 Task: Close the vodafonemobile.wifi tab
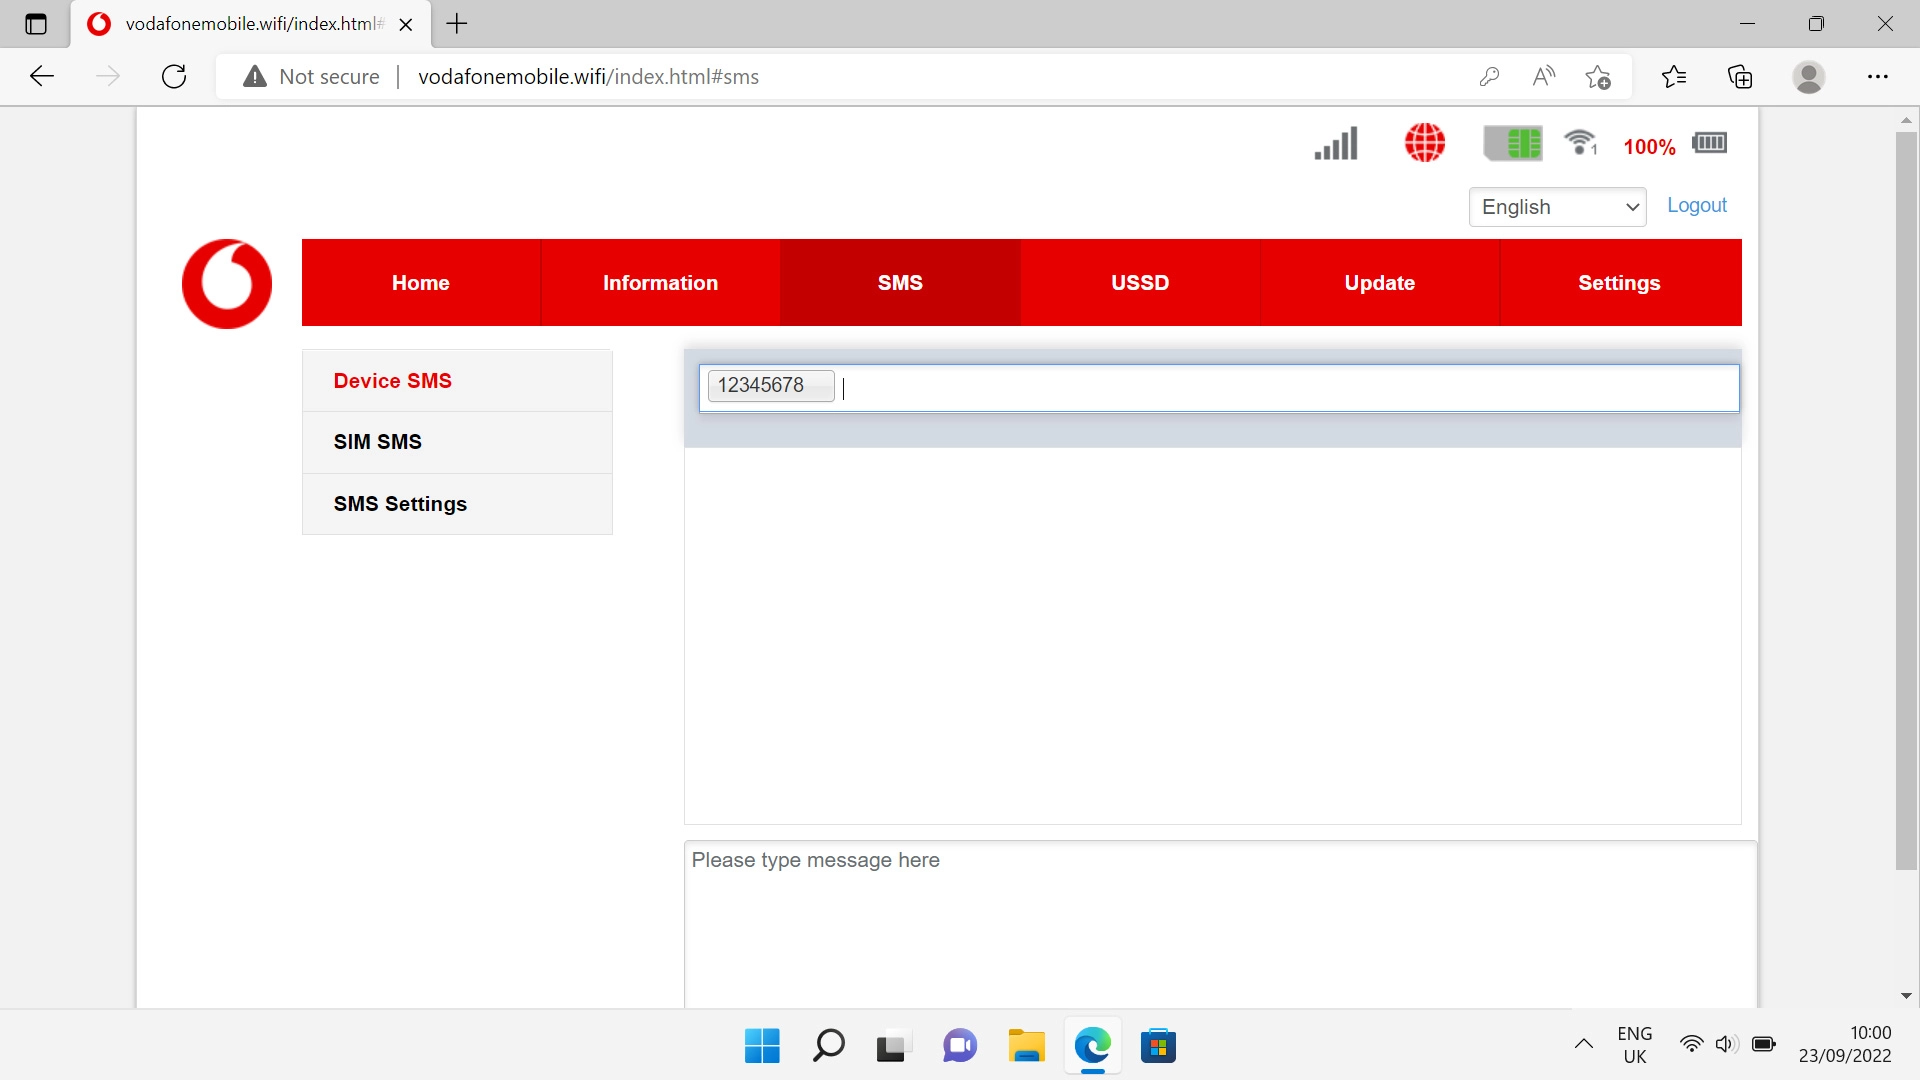tap(406, 25)
